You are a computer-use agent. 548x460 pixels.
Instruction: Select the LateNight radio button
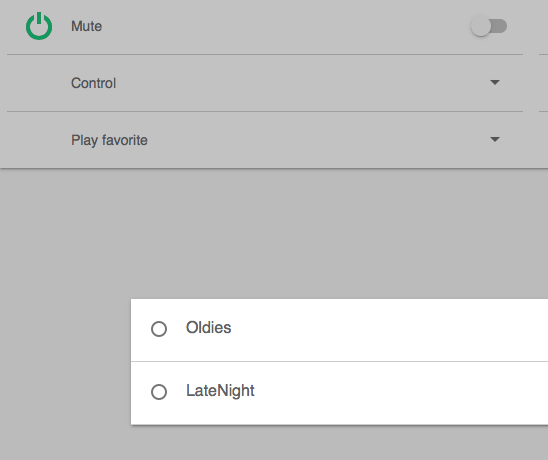tap(159, 392)
